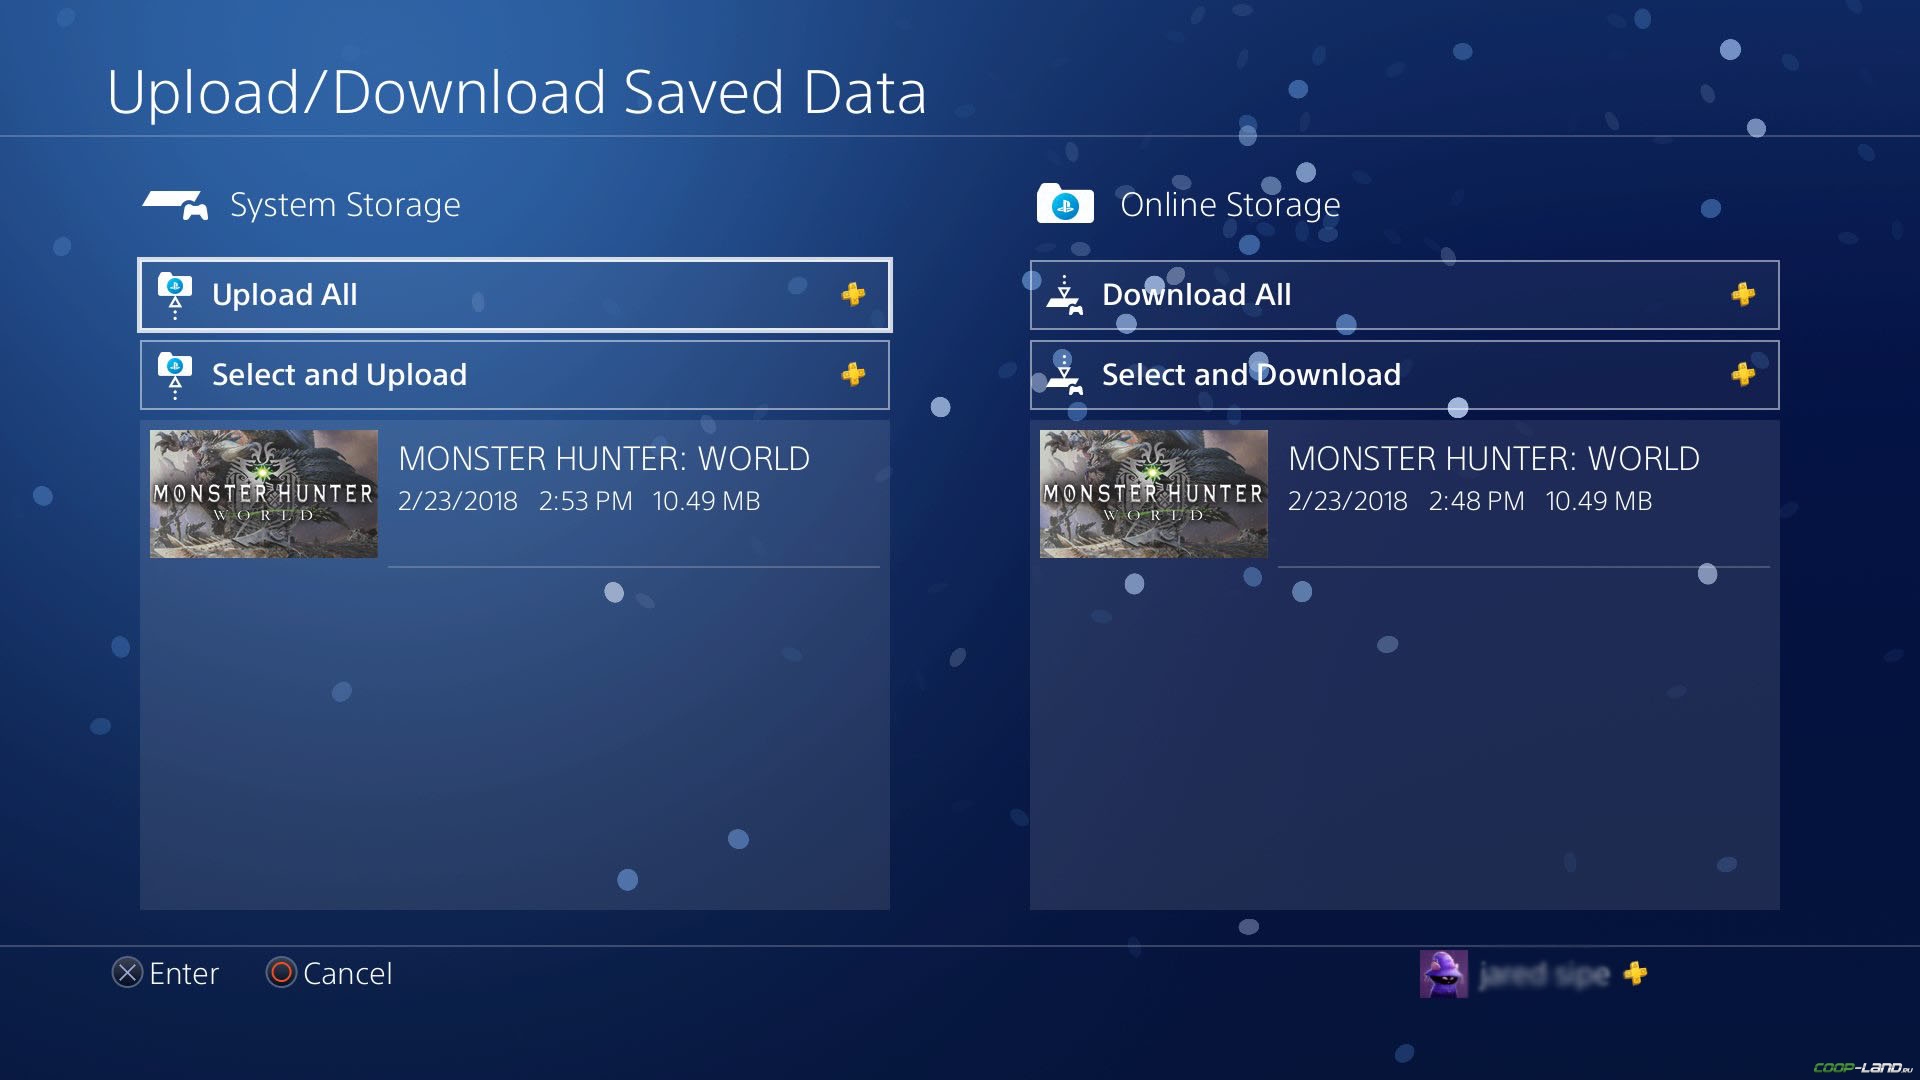Click the download icon beside Download All
This screenshot has width=1920, height=1080.
pyautogui.click(x=1065, y=296)
